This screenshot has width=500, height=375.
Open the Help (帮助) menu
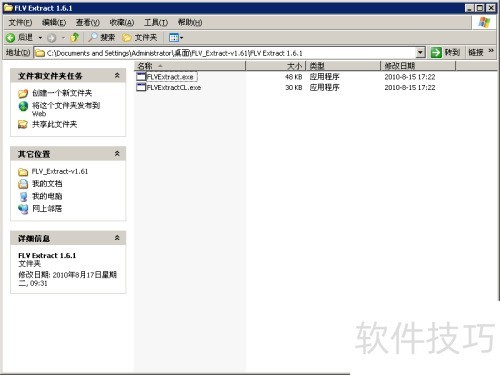pos(190,22)
